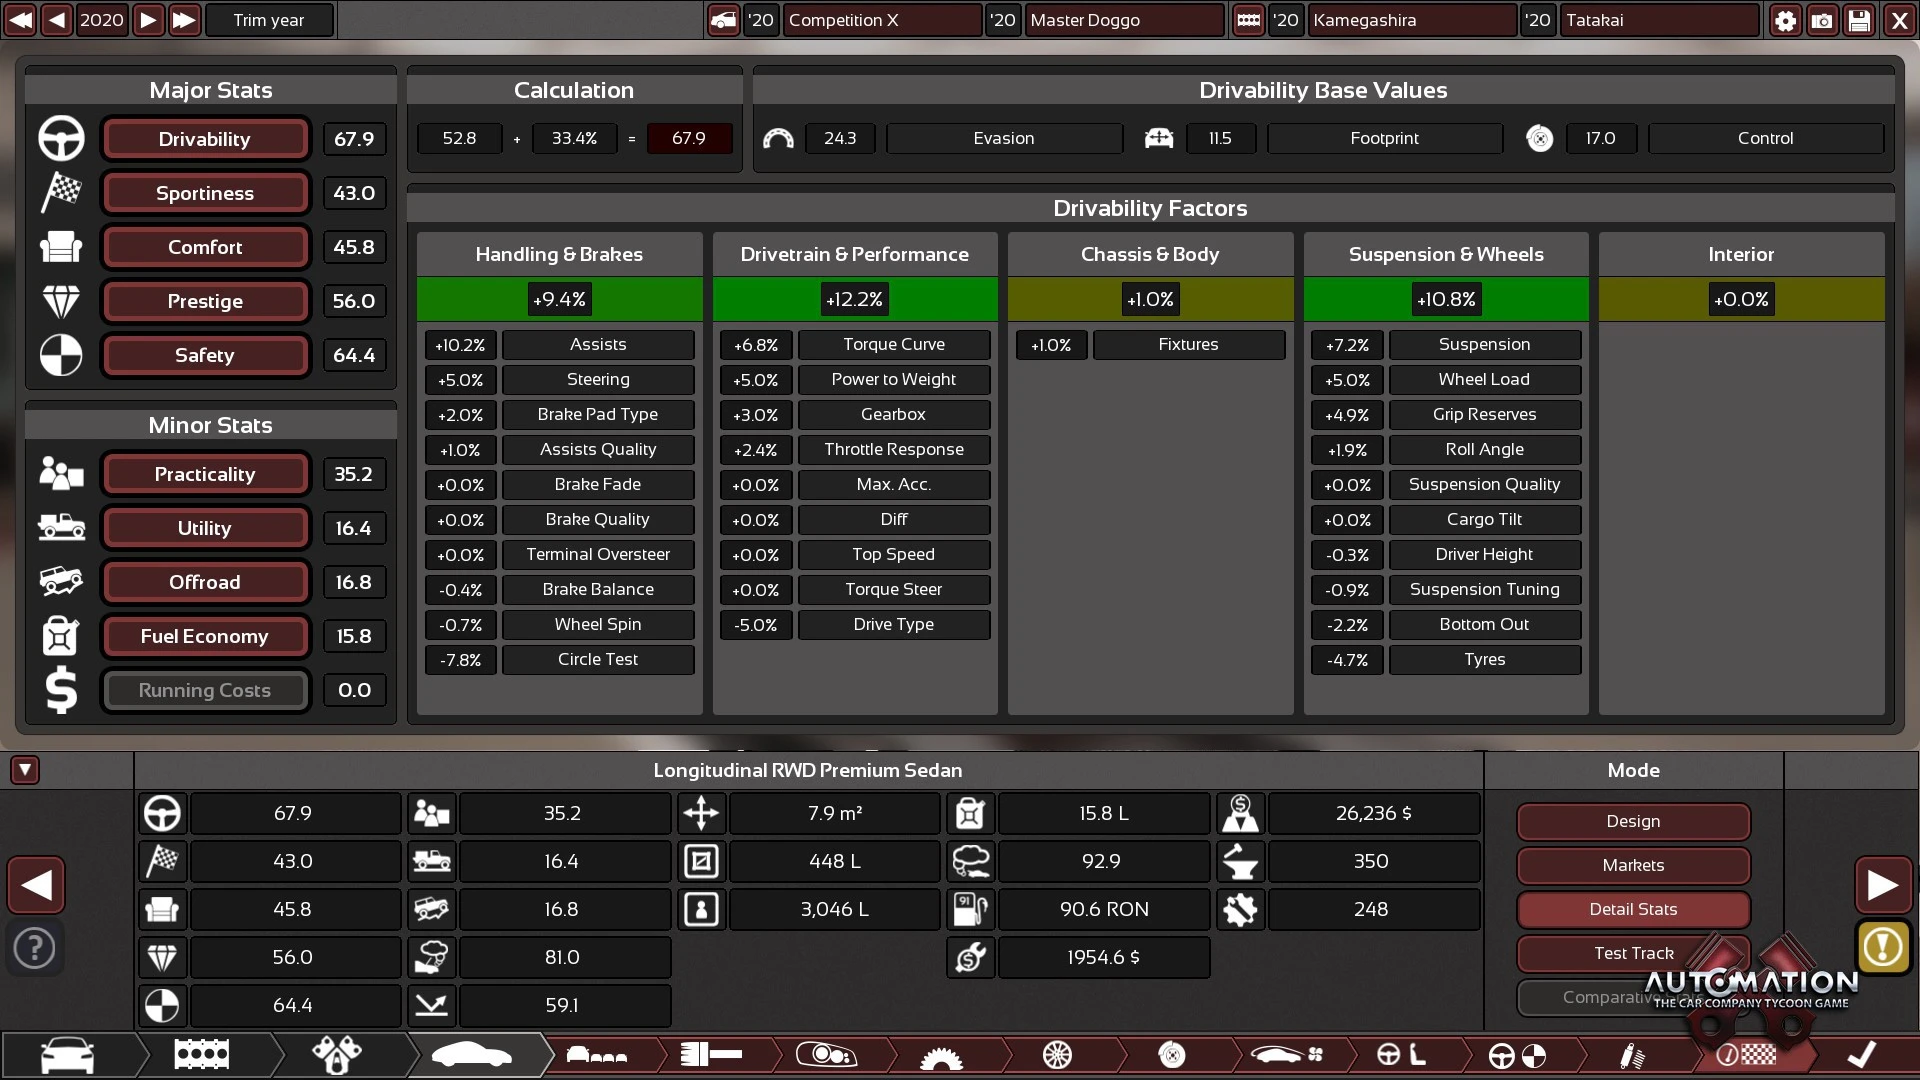The width and height of the screenshot is (1920, 1080).
Task: Select the suspension spring tab icon
Action: coord(1631,1055)
